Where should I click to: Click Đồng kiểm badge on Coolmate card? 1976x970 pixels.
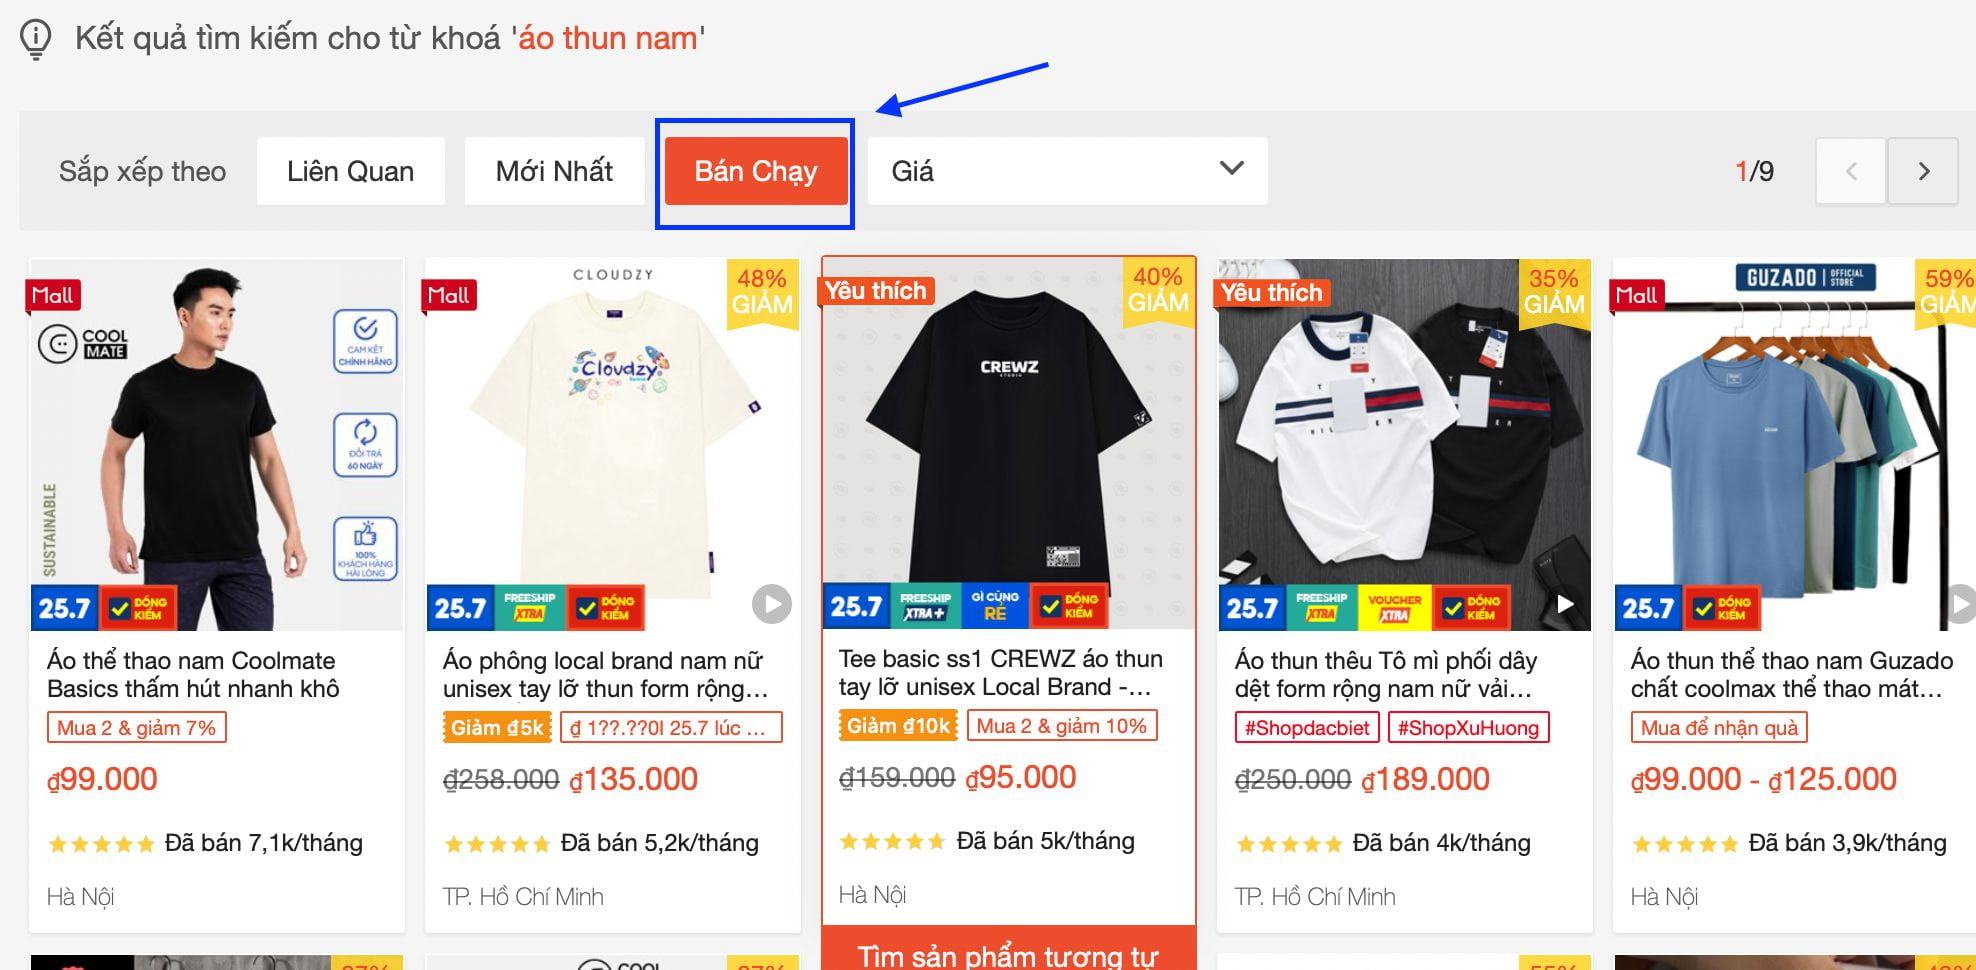[x=138, y=608]
